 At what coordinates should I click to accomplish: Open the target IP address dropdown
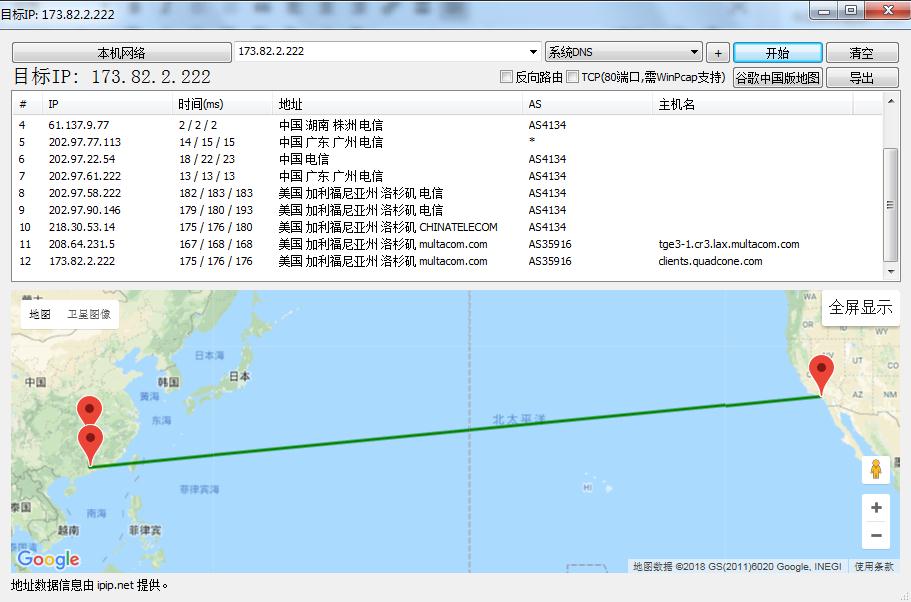click(533, 52)
